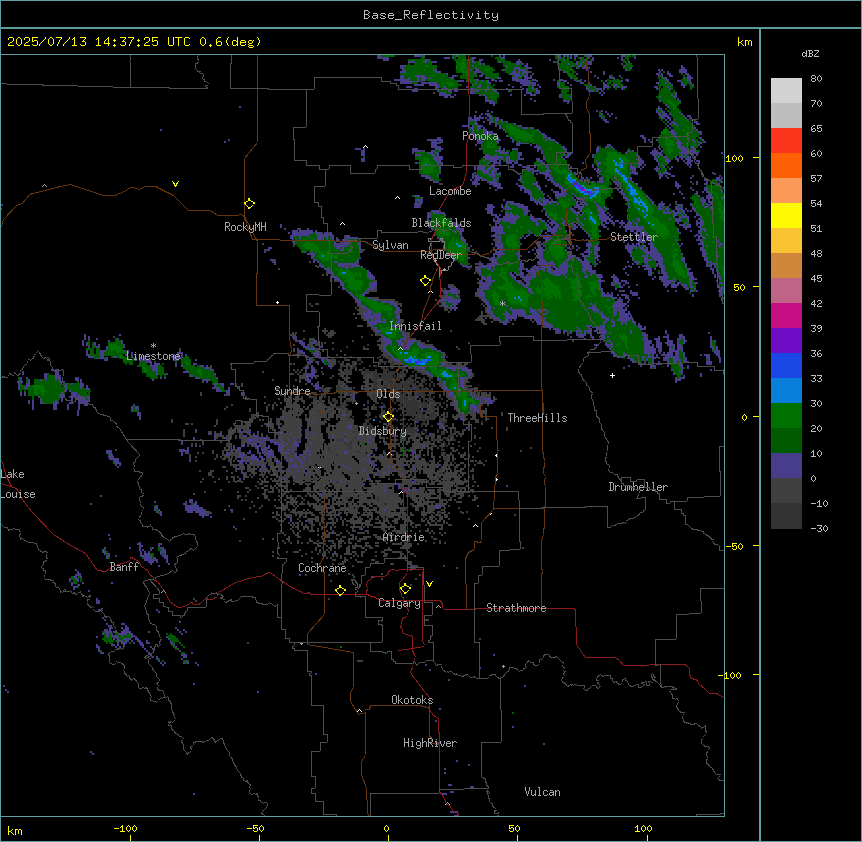Click the Sundre town label

click(292, 391)
